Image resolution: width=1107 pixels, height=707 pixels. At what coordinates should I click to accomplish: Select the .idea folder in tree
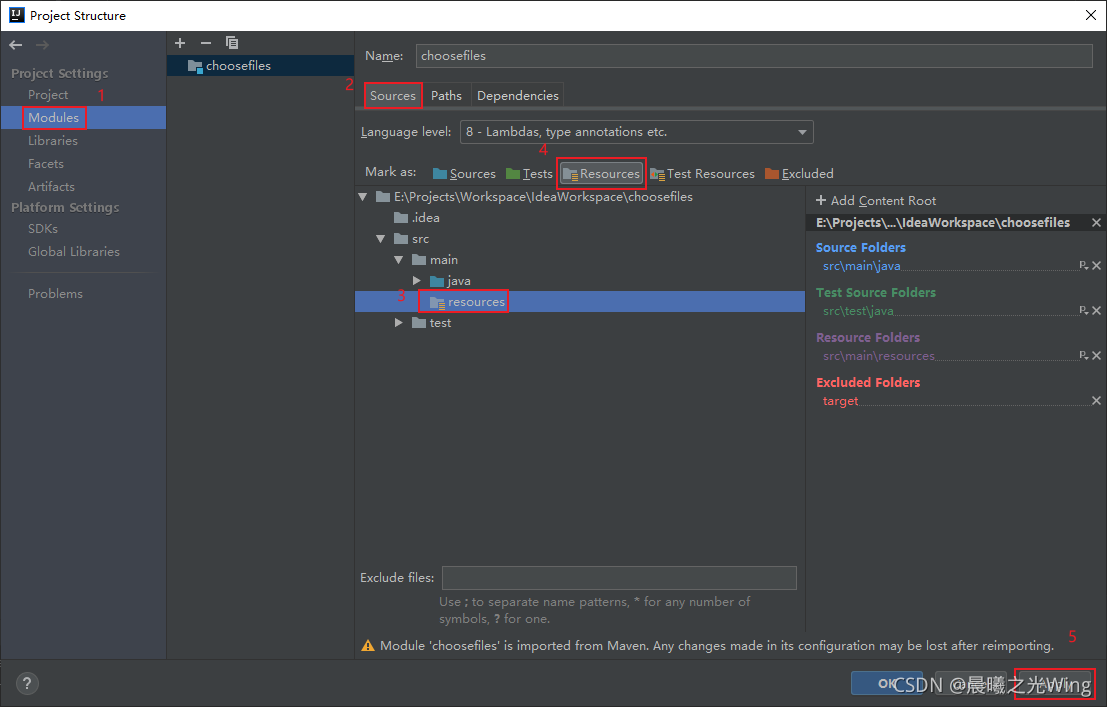click(417, 218)
